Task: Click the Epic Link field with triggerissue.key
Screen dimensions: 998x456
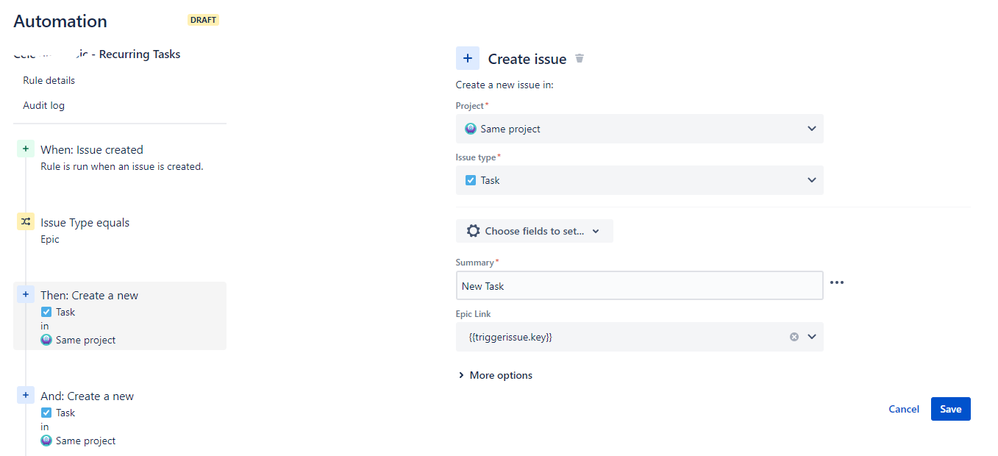Action: (639, 337)
